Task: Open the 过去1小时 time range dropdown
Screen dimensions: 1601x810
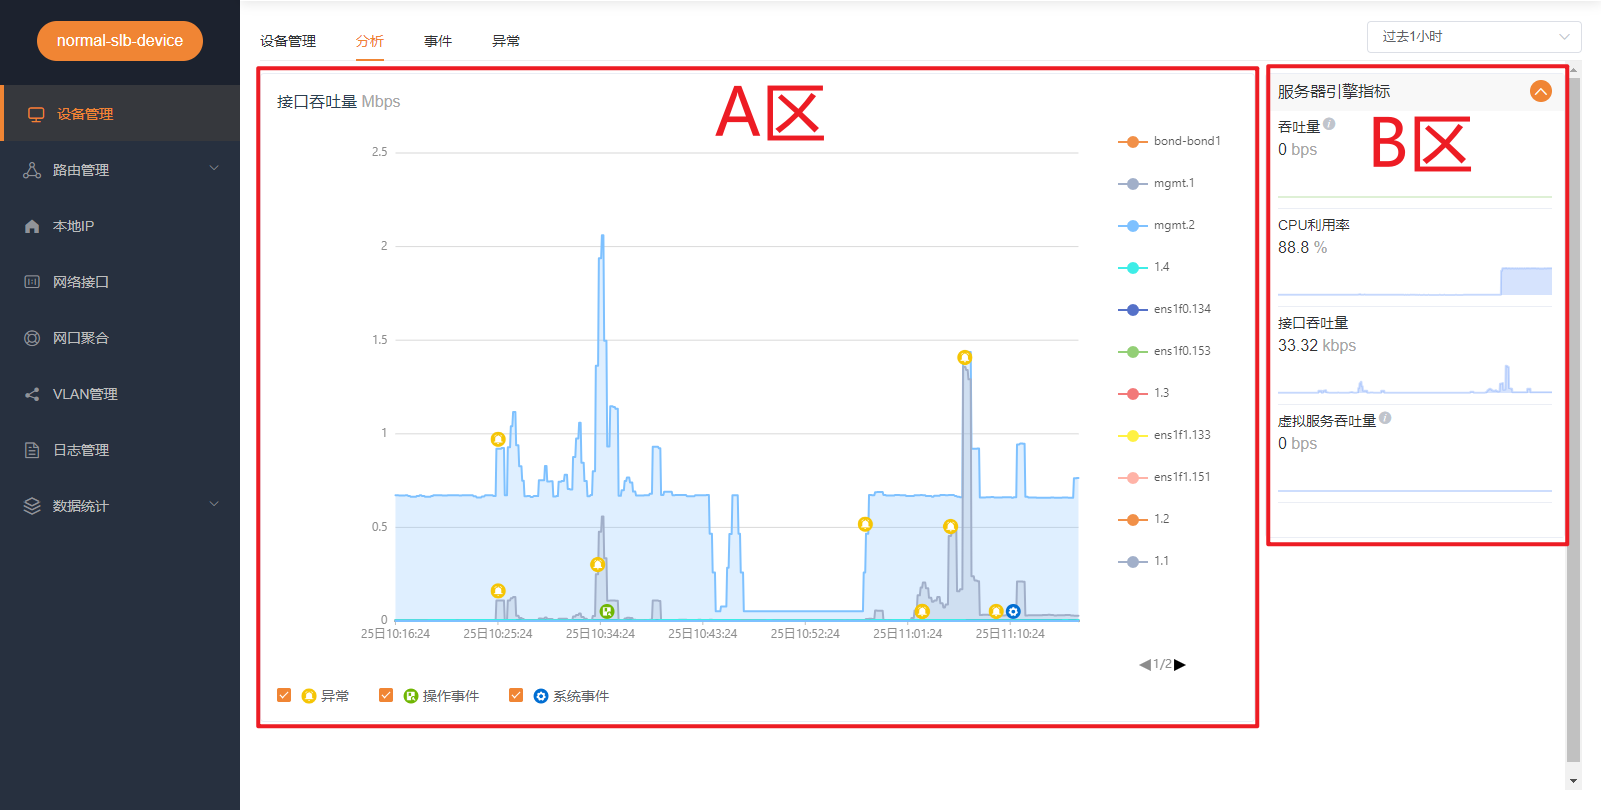Action: (x=1473, y=37)
